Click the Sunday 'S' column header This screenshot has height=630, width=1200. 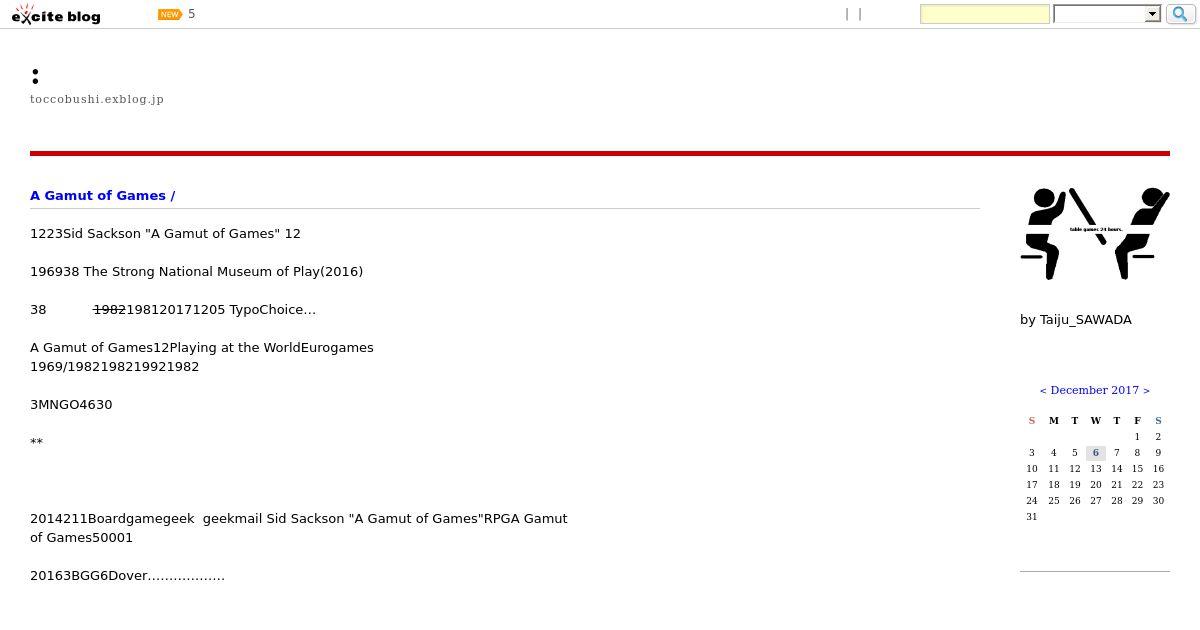coord(1032,420)
